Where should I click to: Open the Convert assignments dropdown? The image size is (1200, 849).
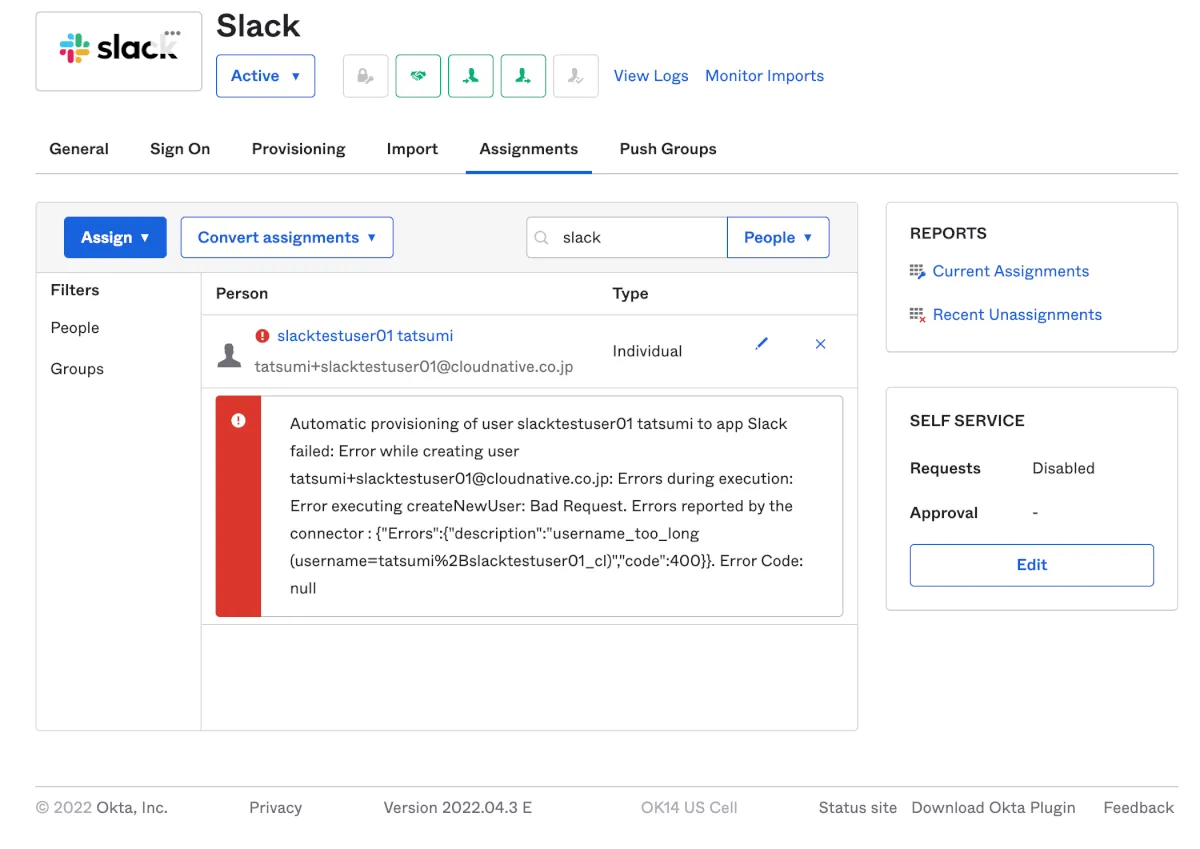tap(287, 238)
